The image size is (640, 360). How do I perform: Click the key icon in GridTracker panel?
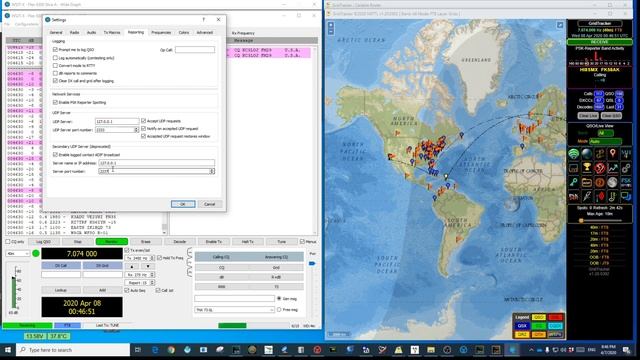[x=574, y=182]
